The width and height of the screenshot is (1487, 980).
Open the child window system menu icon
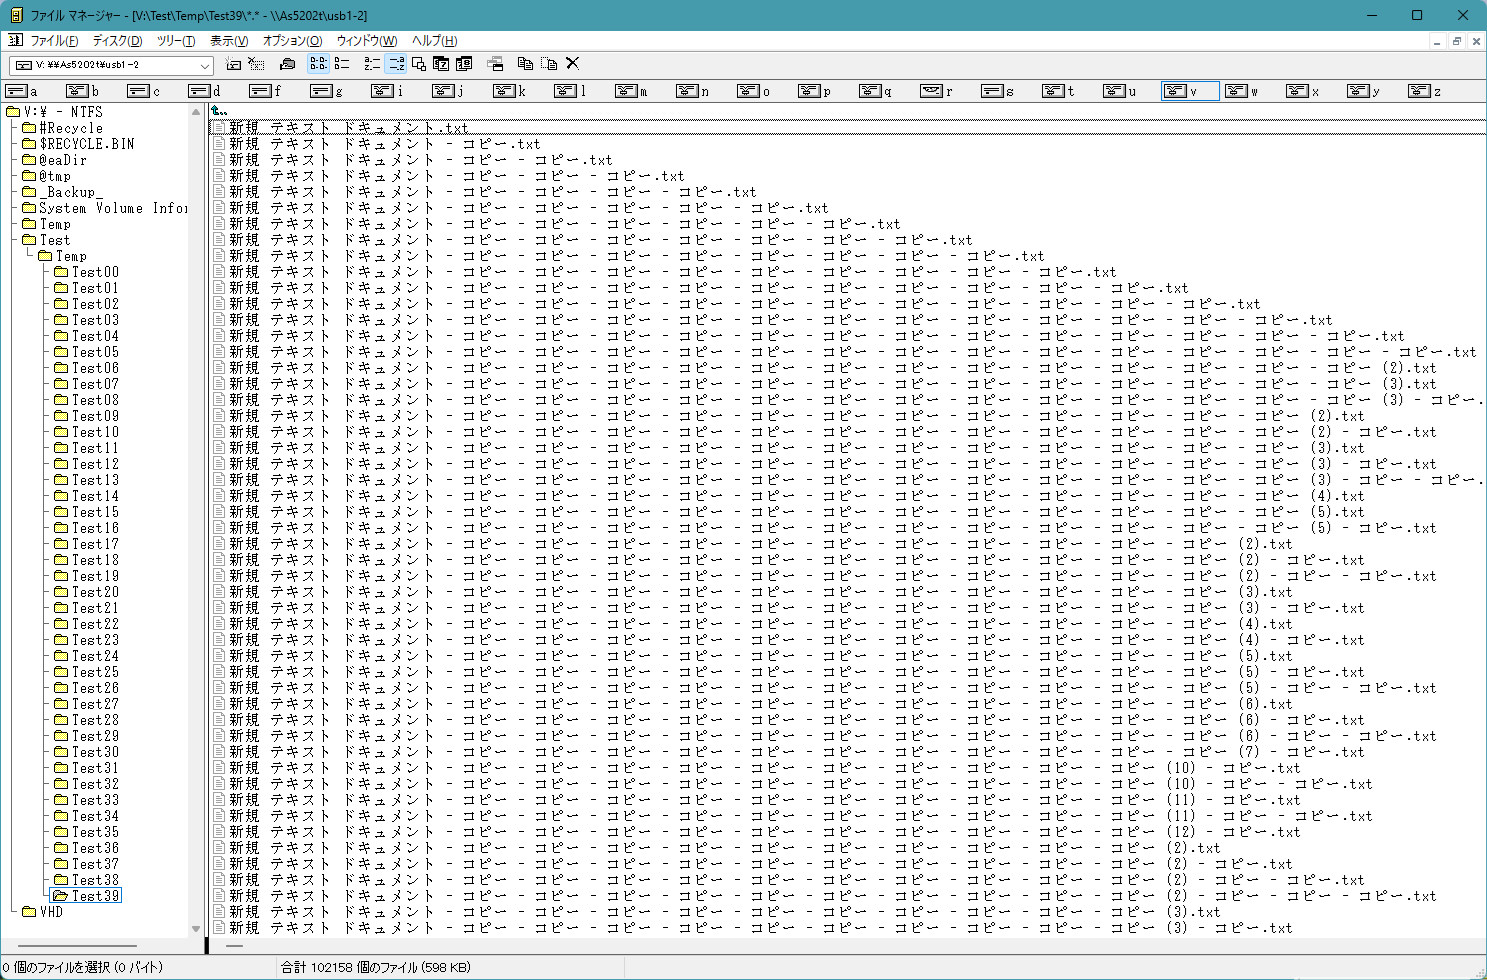pos(14,41)
